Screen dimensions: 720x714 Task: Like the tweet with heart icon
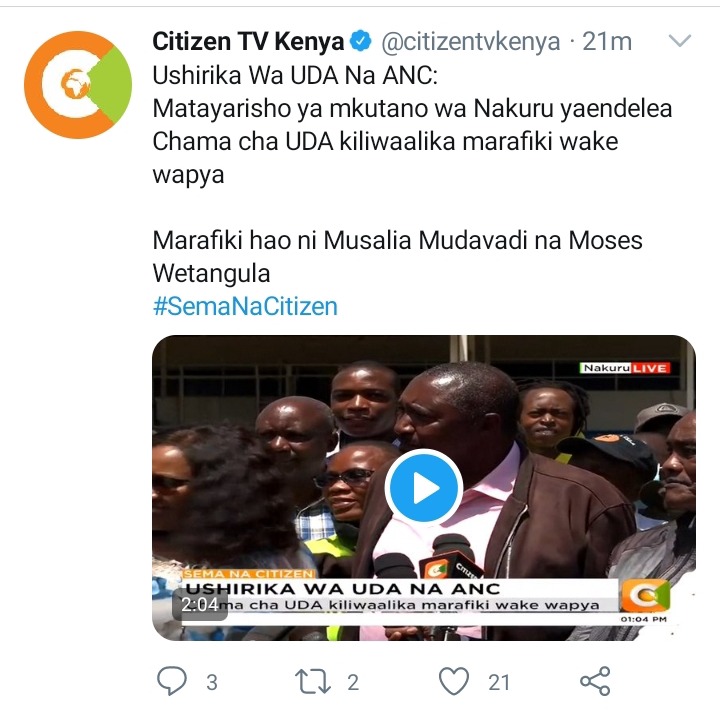pyautogui.click(x=454, y=681)
